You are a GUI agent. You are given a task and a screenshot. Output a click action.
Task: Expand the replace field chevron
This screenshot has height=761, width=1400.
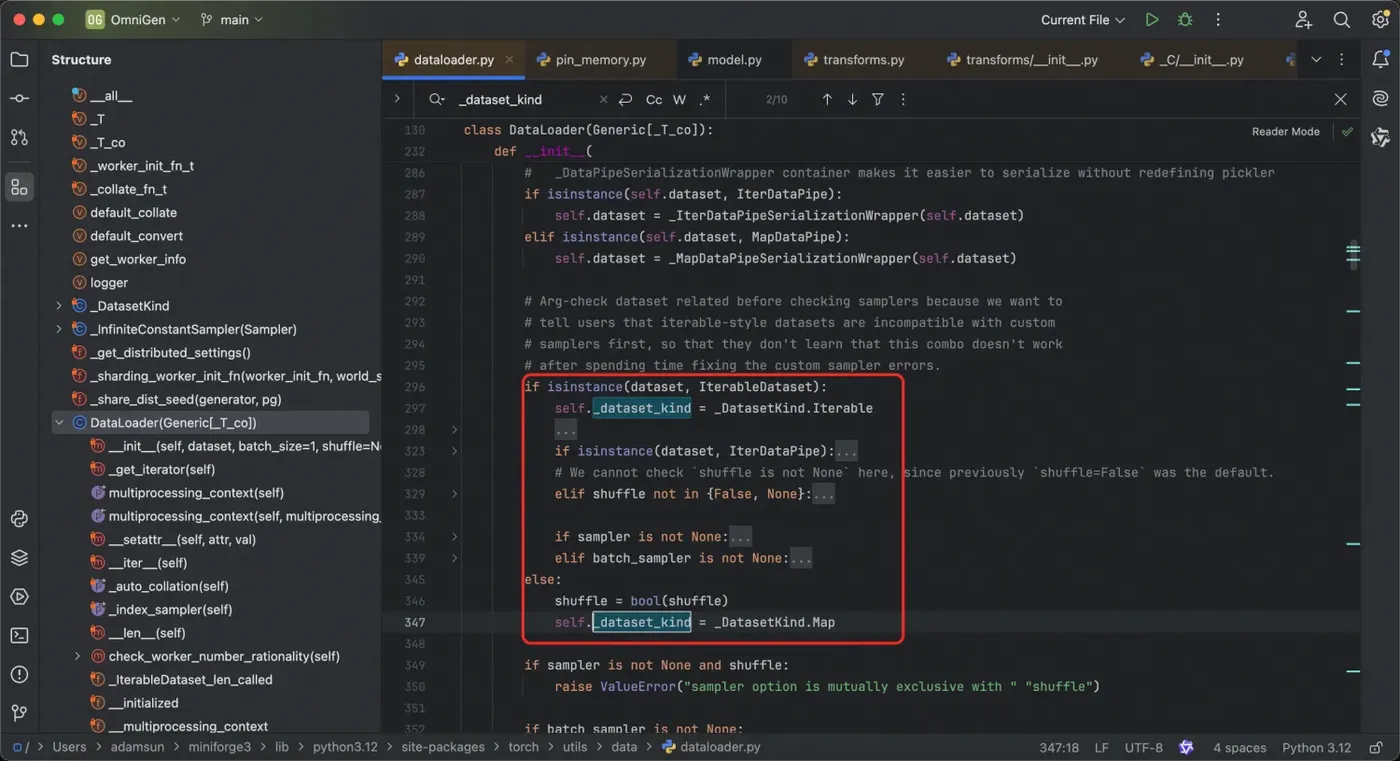(397, 99)
